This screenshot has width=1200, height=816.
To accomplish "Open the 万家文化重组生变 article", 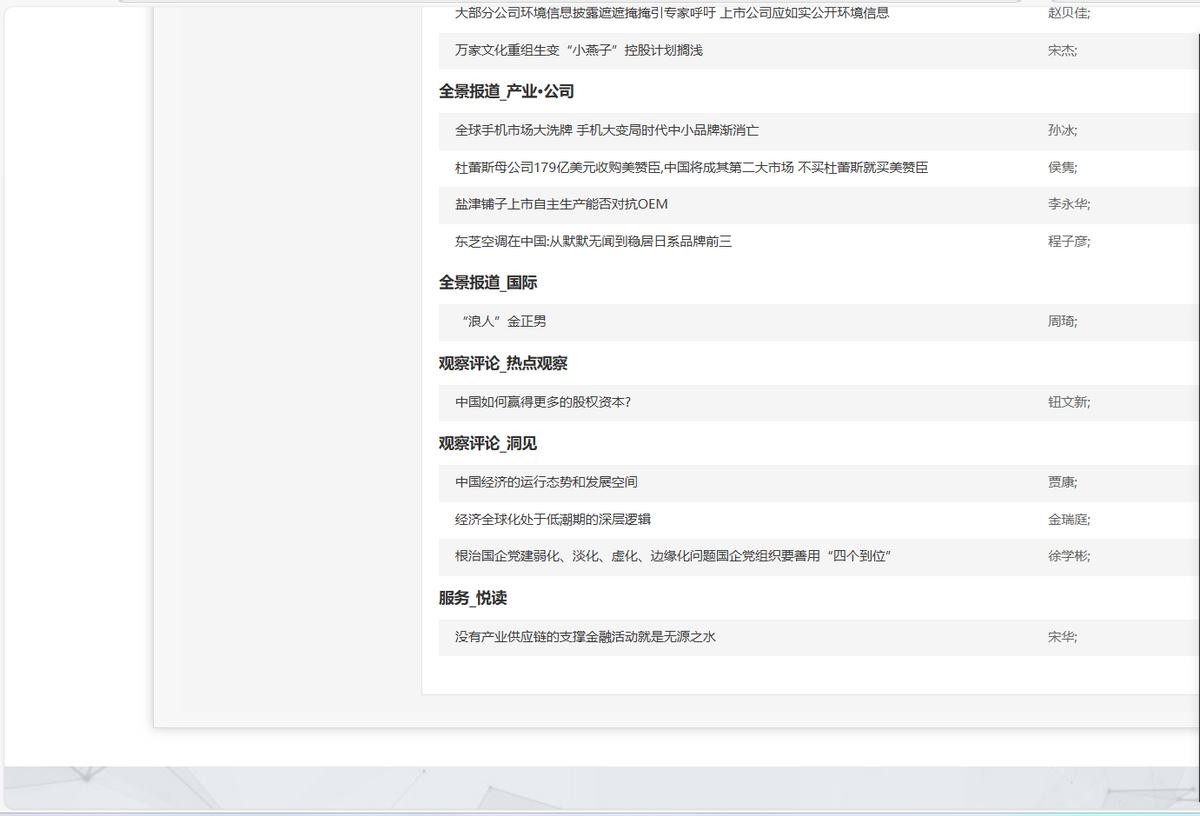I will click(578, 51).
